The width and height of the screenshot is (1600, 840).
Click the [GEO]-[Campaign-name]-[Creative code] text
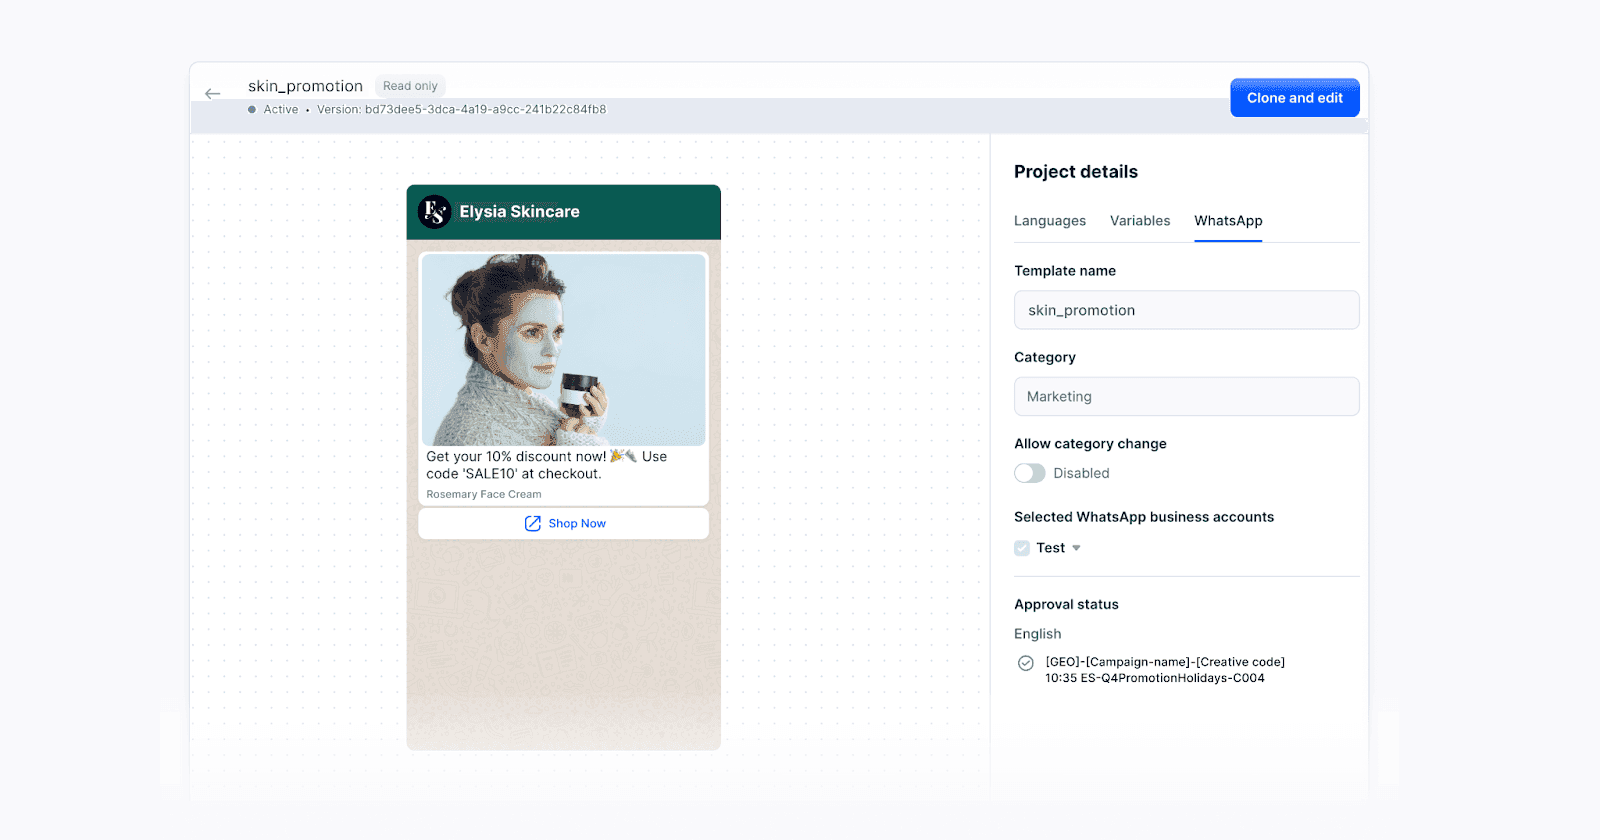tap(1165, 662)
